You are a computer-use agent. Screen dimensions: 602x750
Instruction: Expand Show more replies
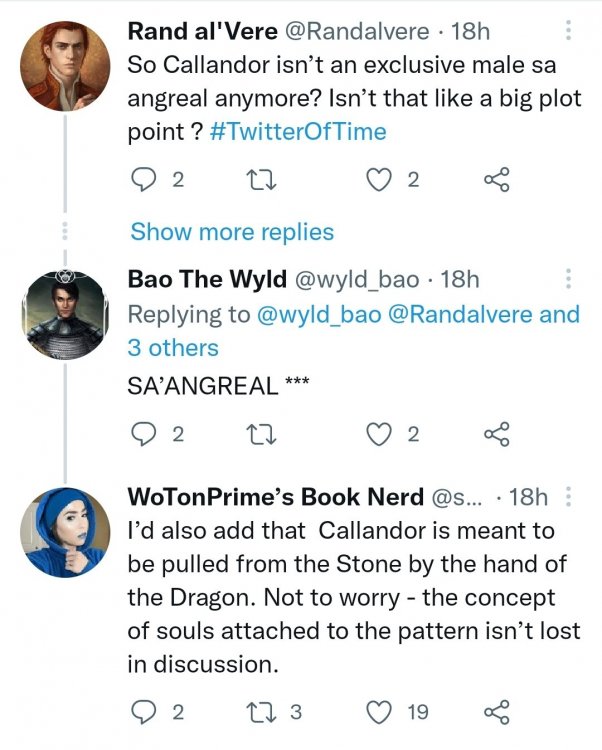coord(231,232)
